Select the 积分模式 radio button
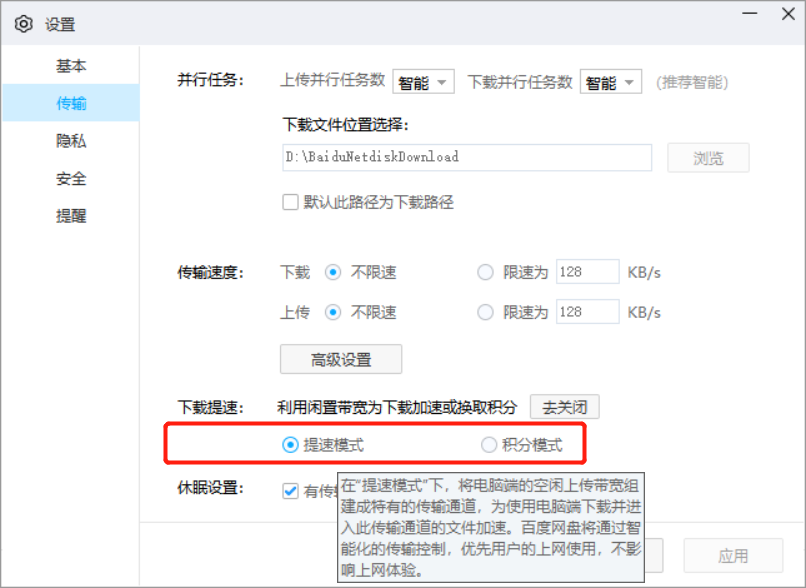Screen dimensions: 806x588 pyautogui.click(x=488, y=445)
